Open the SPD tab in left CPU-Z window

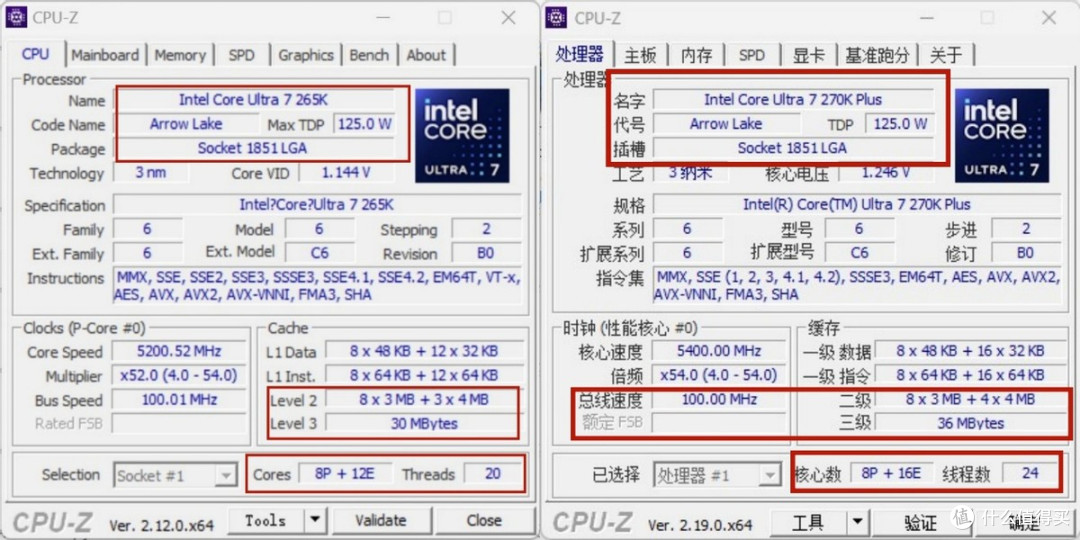click(241, 55)
